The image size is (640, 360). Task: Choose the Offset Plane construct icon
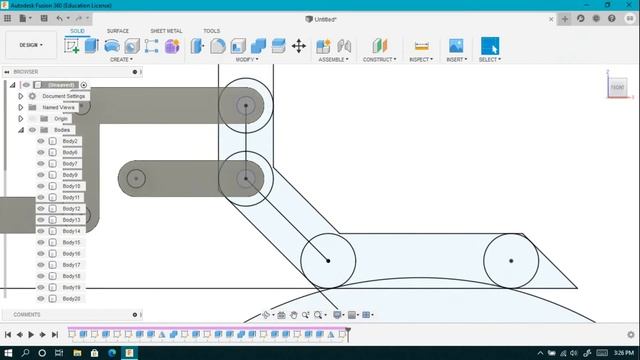click(x=380, y=46)
